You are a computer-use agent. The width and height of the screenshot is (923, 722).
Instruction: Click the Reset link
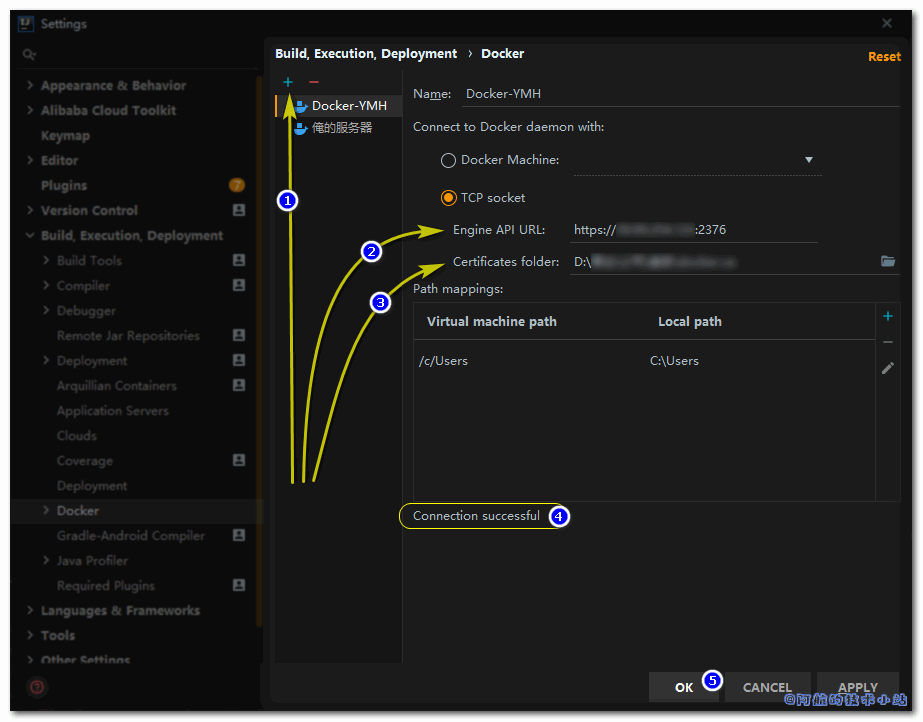point(884,56)
